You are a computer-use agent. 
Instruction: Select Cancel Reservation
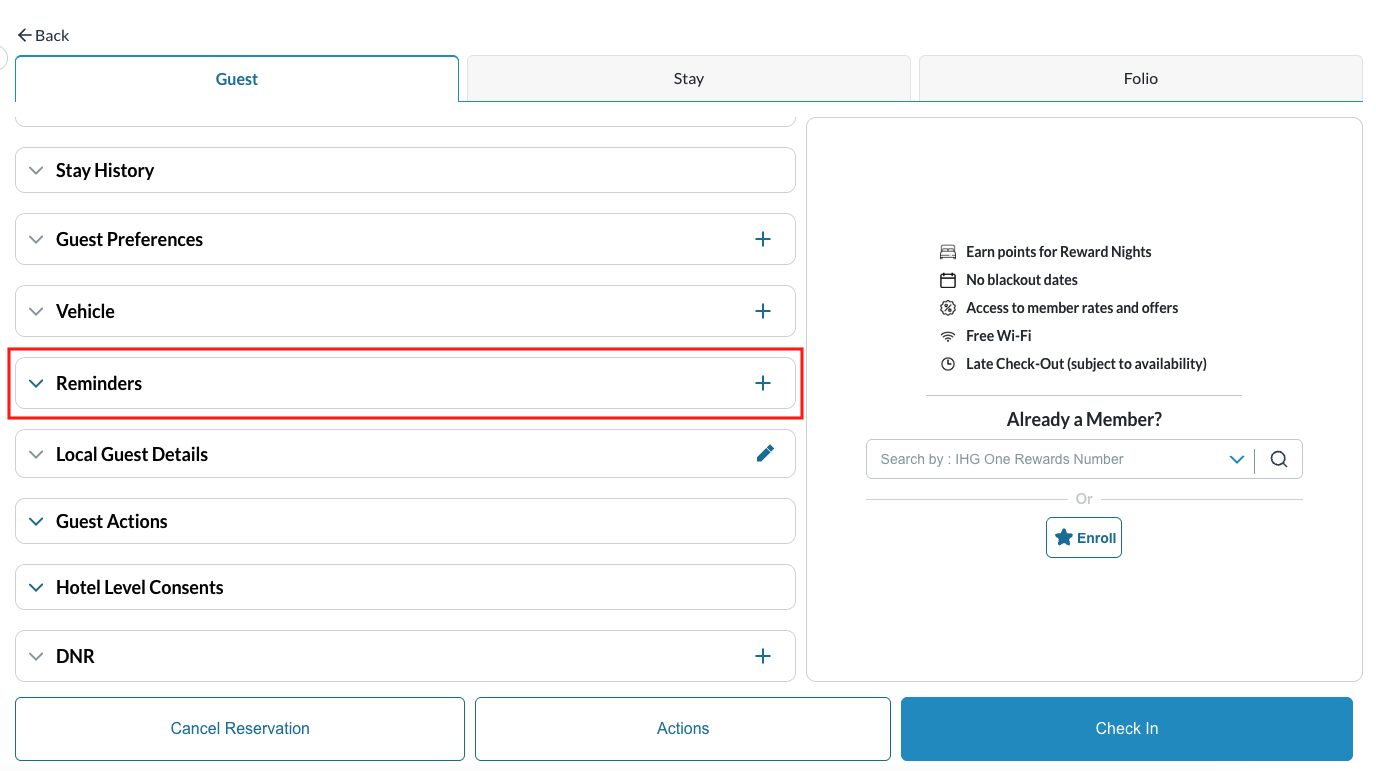(239, 728)
